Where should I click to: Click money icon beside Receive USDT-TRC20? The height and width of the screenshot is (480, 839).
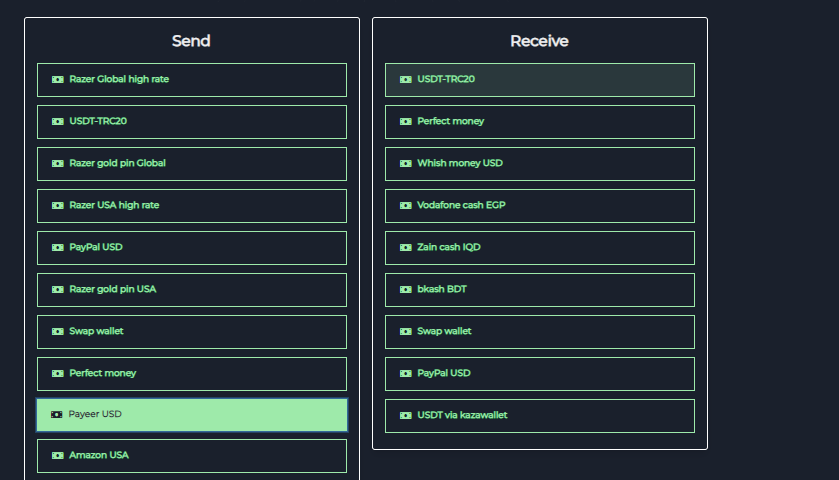pyautogui.click(x=406, y=80)
